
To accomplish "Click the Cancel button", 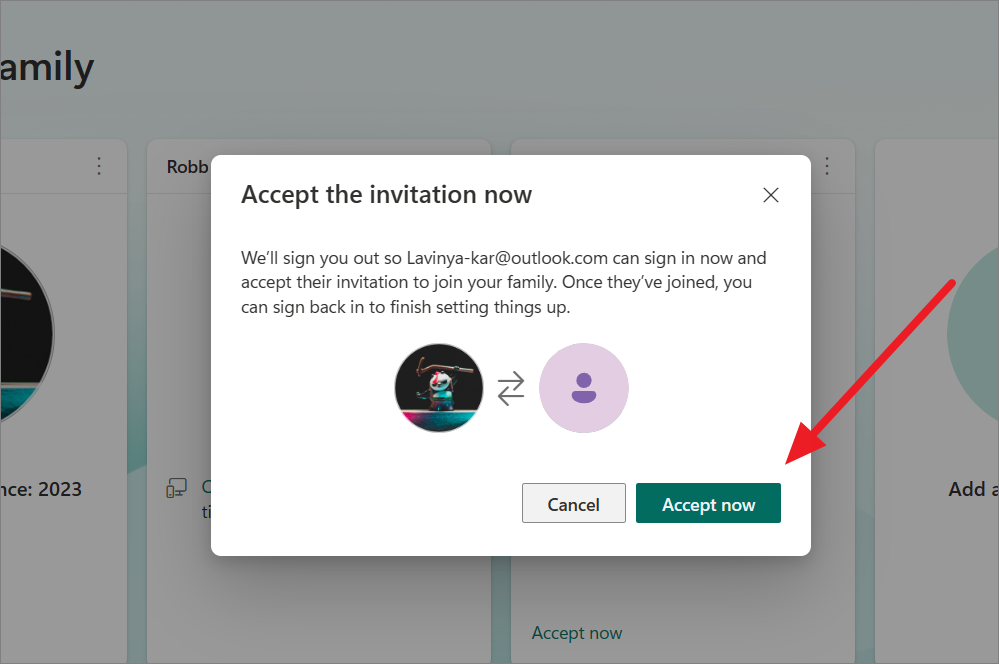I will pyautogui.click(x=573, y=503).
